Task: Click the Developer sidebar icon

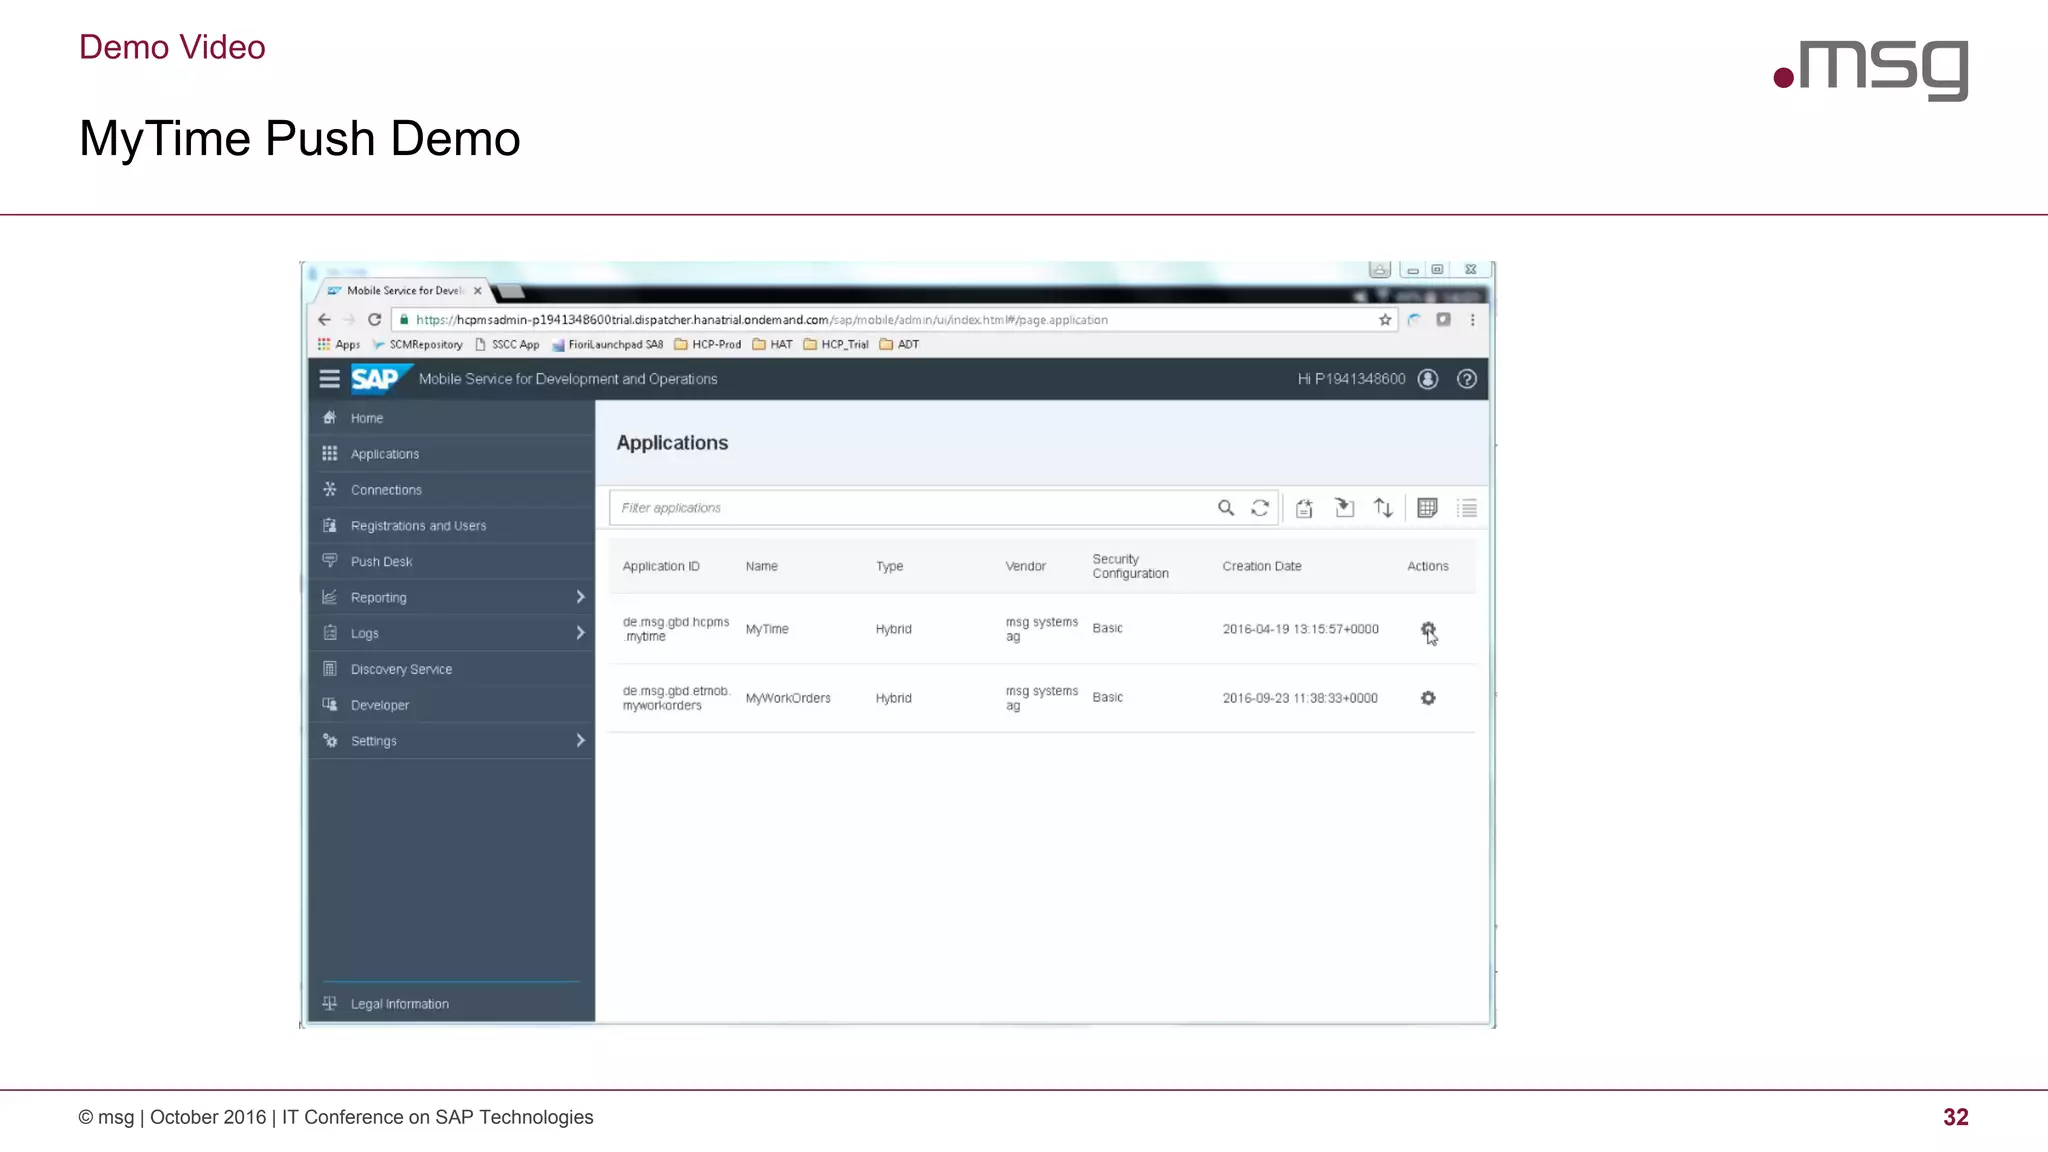Action: 330,705
